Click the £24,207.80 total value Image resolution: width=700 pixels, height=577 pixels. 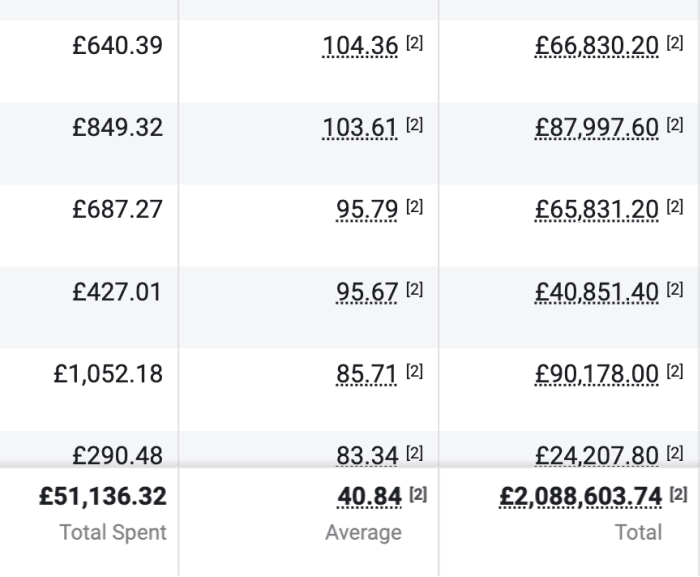596,456
